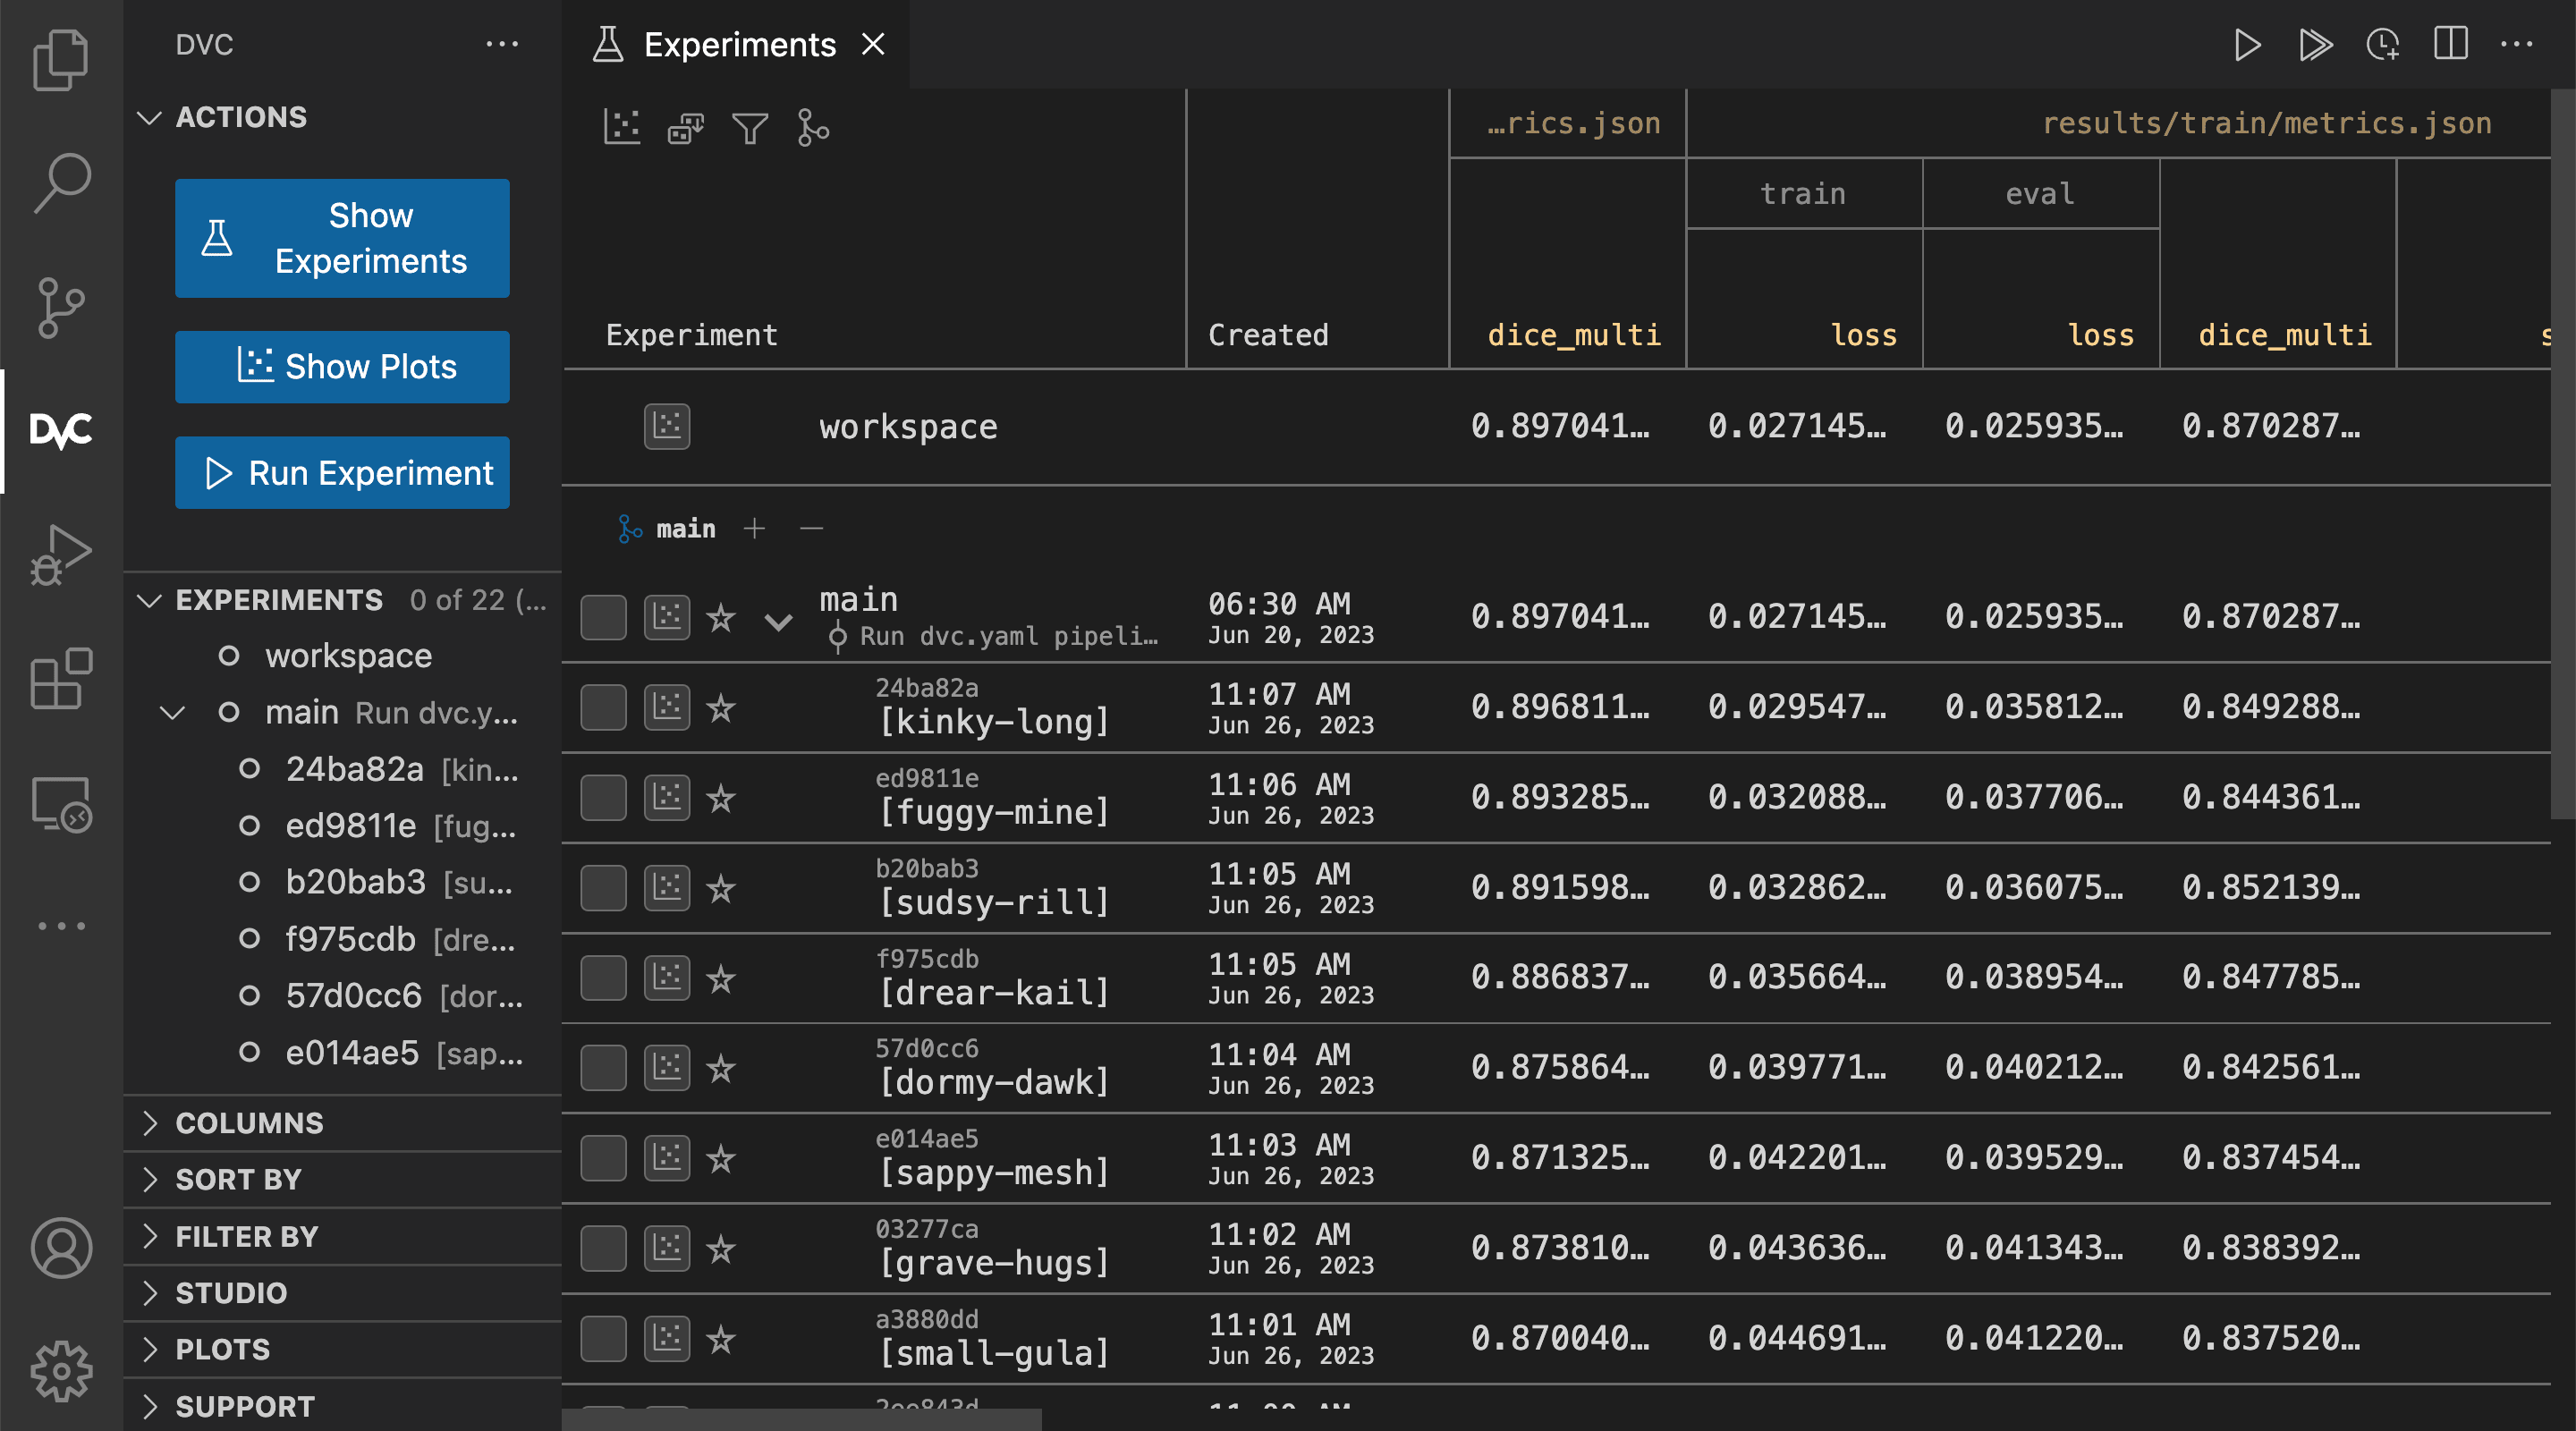
Task: Open the DVC view in activity bar
Action: [61, 430]
